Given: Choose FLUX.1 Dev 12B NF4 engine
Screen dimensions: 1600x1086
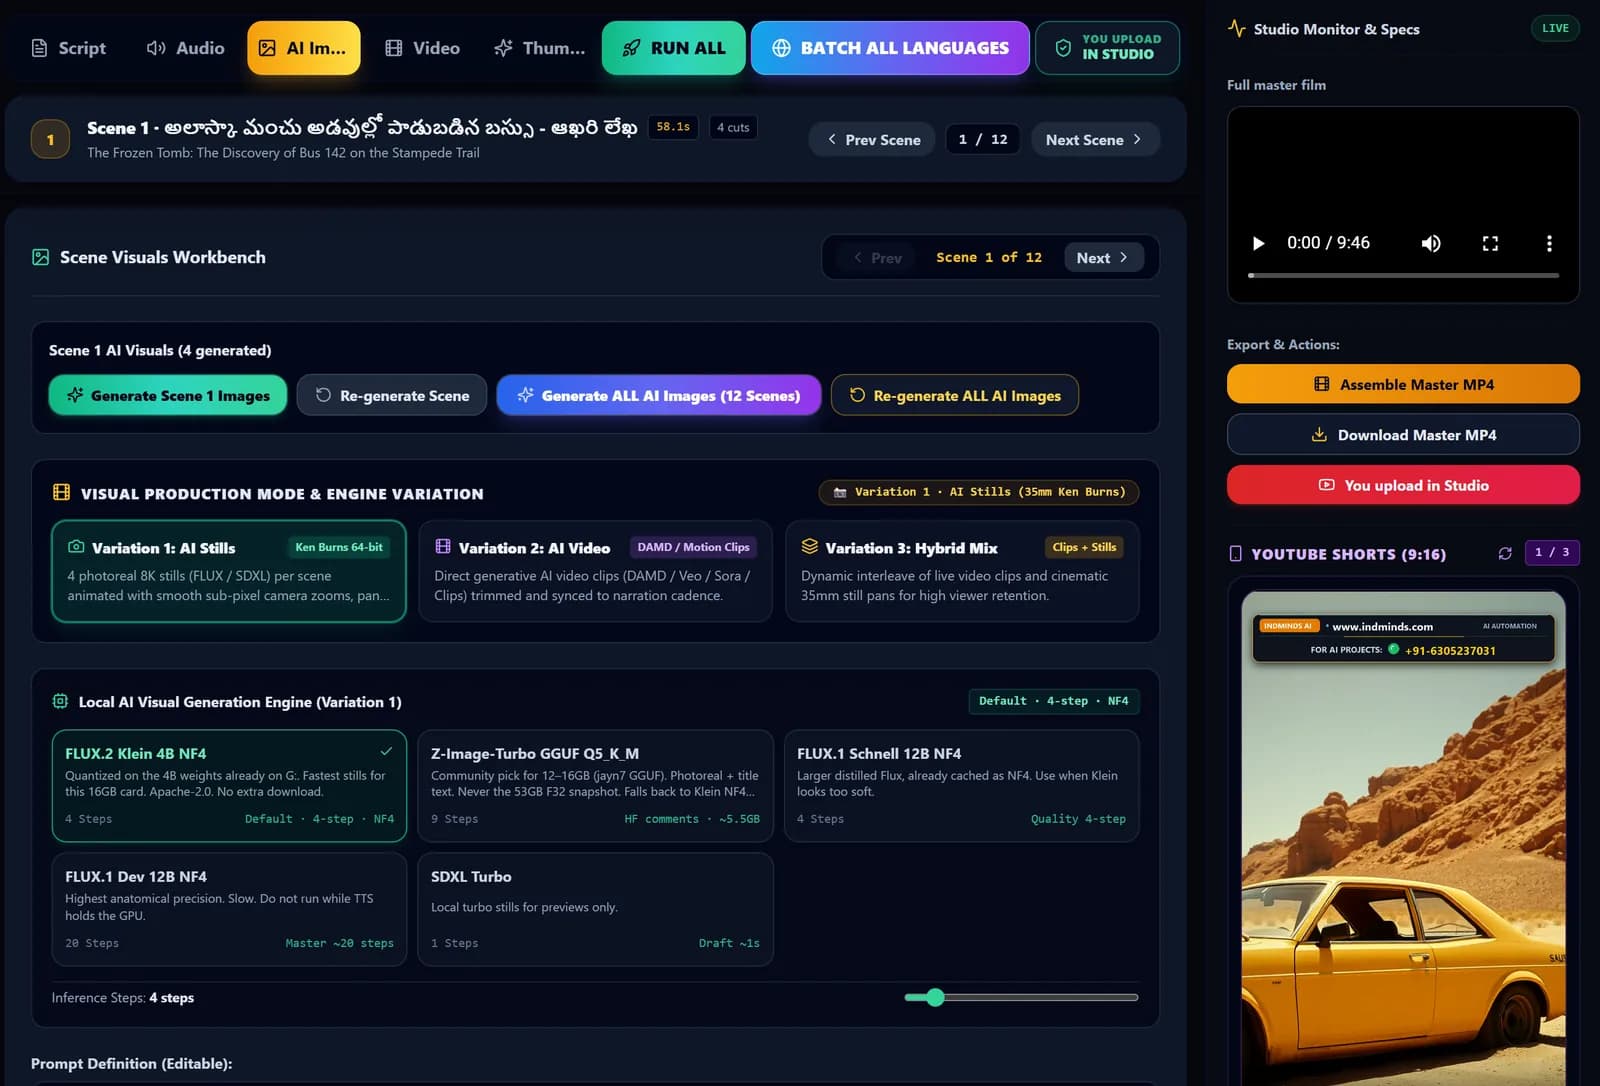Looking at the screenshot, I should 229,909.
